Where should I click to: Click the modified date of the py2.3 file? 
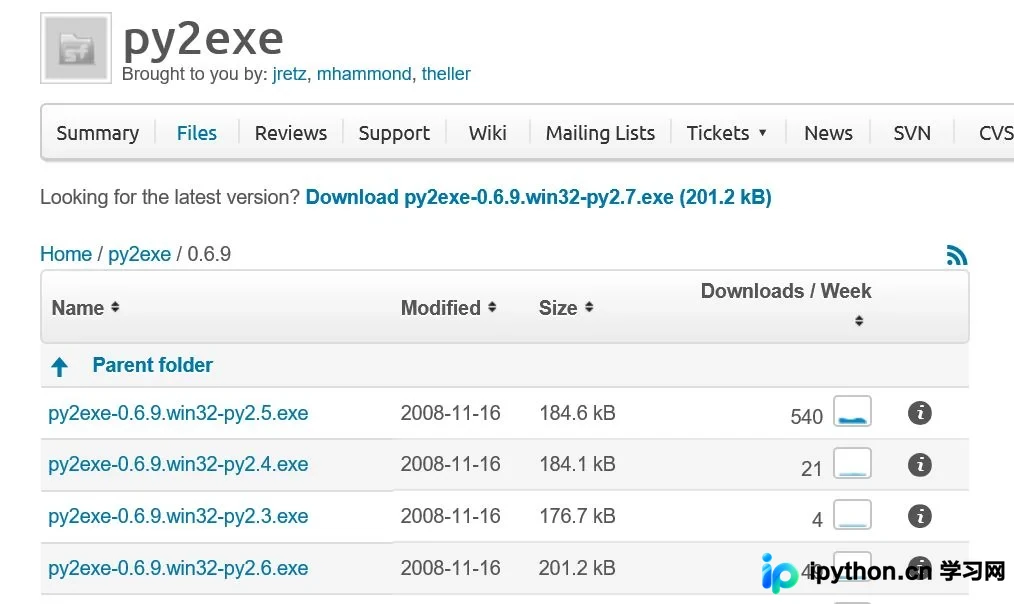pyautogui.click(x=451, y=515)
